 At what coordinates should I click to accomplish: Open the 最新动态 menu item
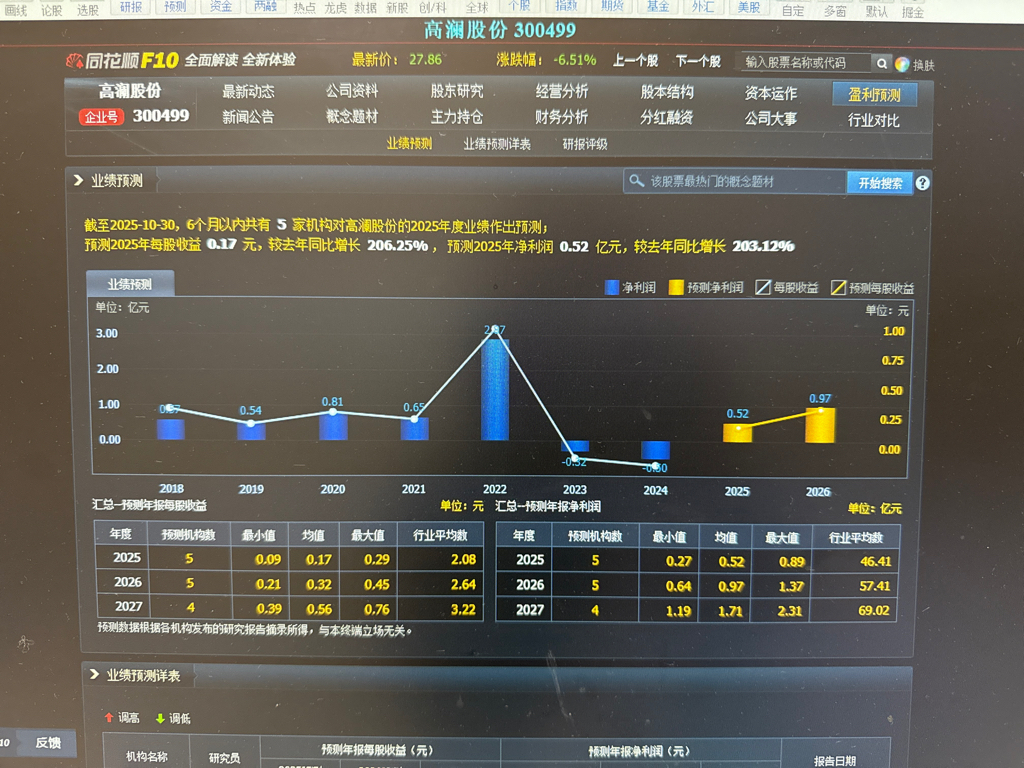coord(248,91)
